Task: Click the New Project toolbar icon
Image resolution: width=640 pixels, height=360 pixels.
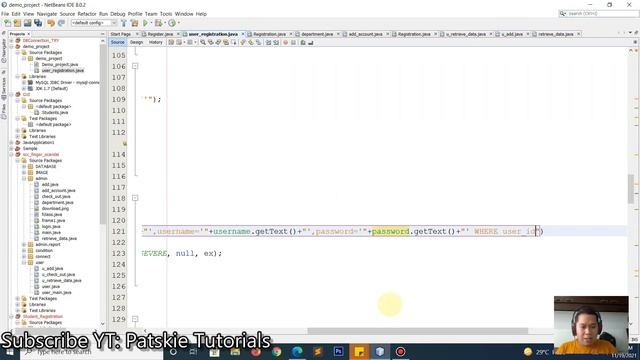Action: click(x=17, y=23)
